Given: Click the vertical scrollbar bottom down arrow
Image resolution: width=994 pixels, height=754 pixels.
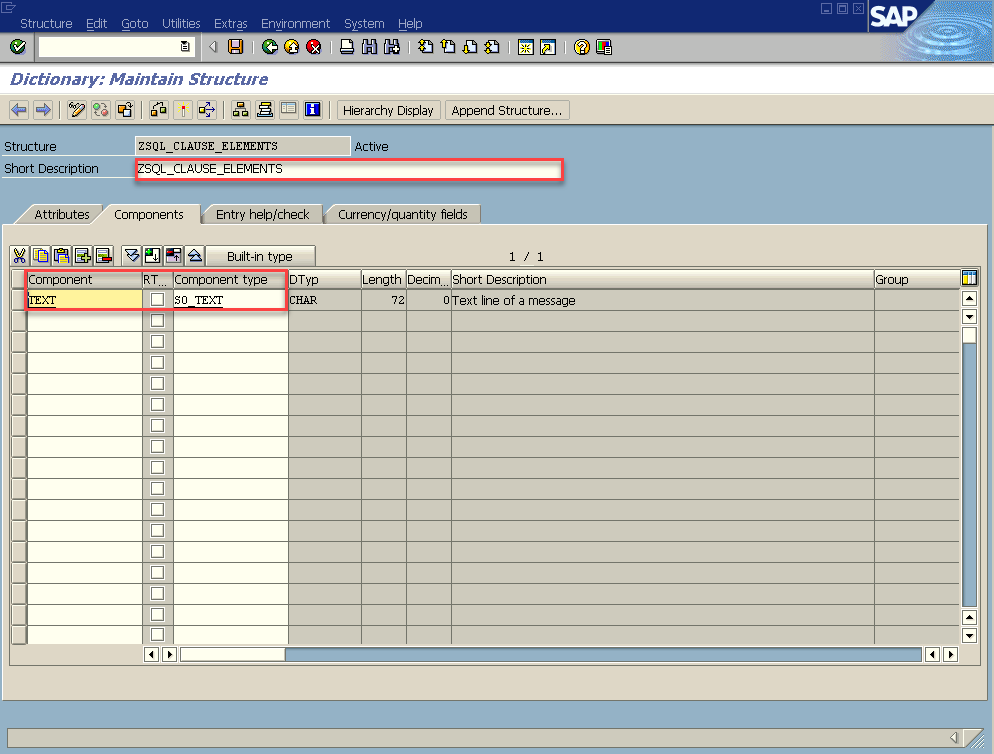Looking at the screenshot, I should pos(969,635).
